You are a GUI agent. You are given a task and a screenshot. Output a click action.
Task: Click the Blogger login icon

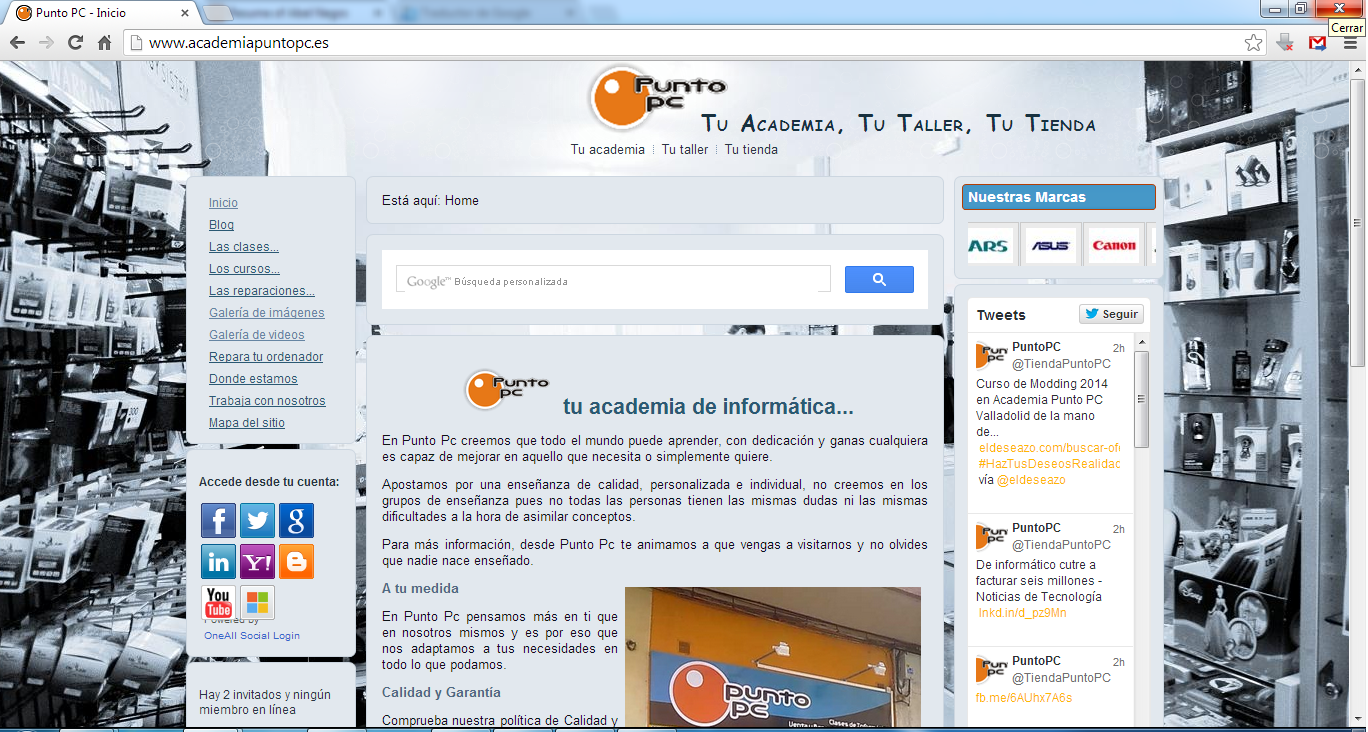tap(296, 562)
